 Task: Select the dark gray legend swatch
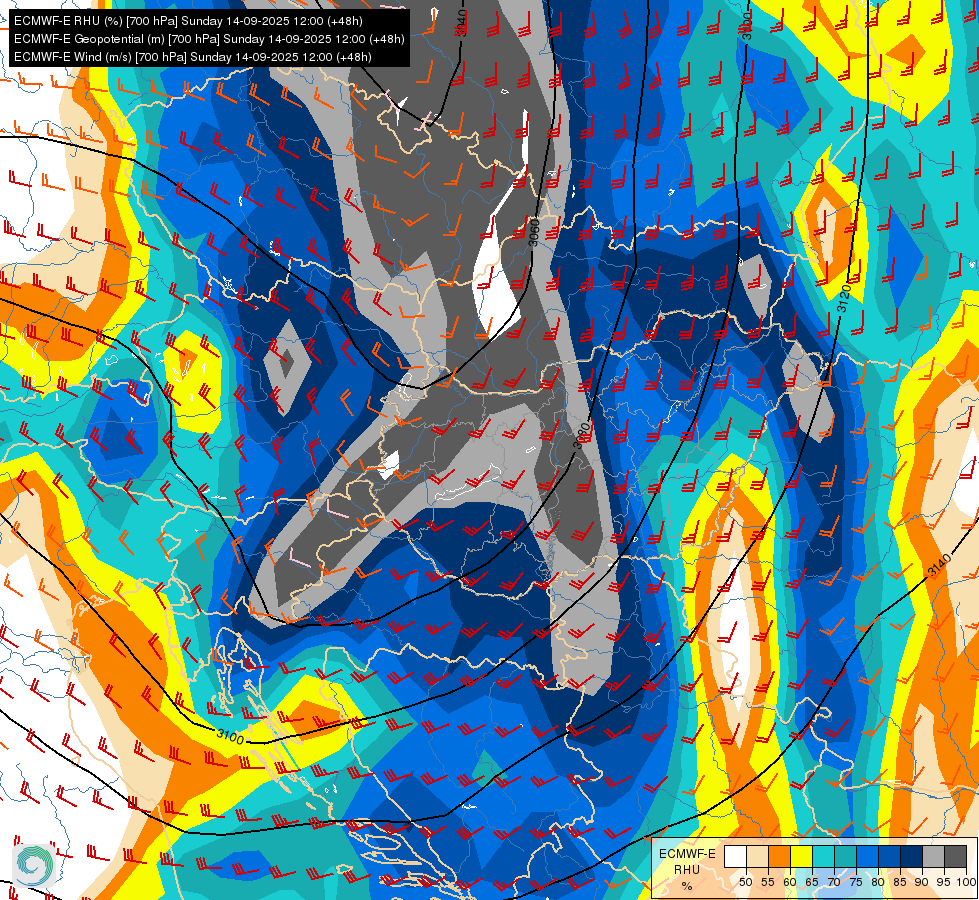click(x=956, y=856)
